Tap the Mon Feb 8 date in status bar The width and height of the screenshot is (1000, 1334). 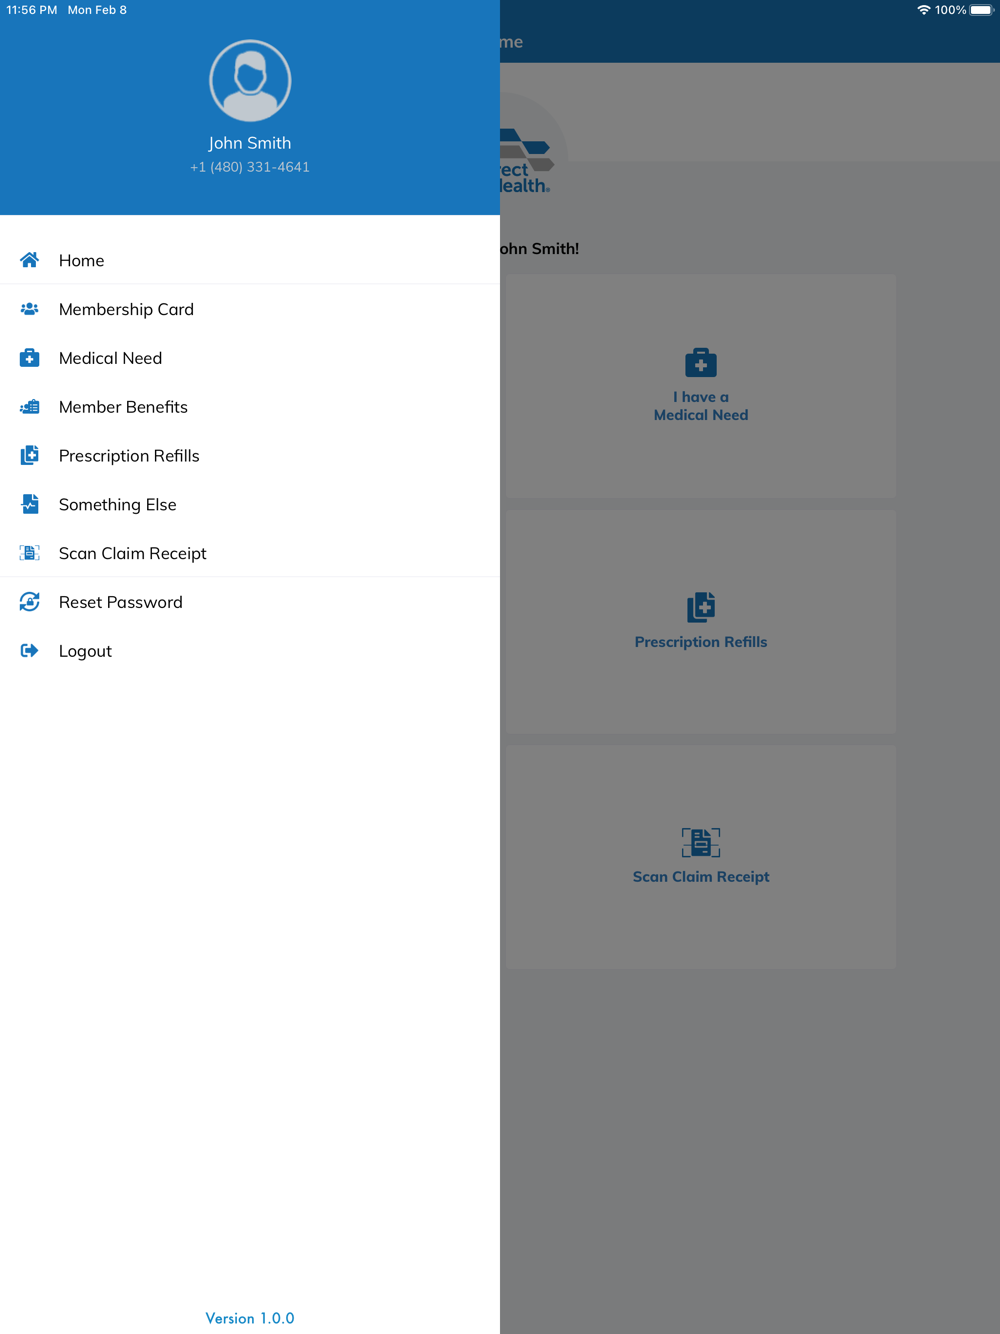coord(97,10)
